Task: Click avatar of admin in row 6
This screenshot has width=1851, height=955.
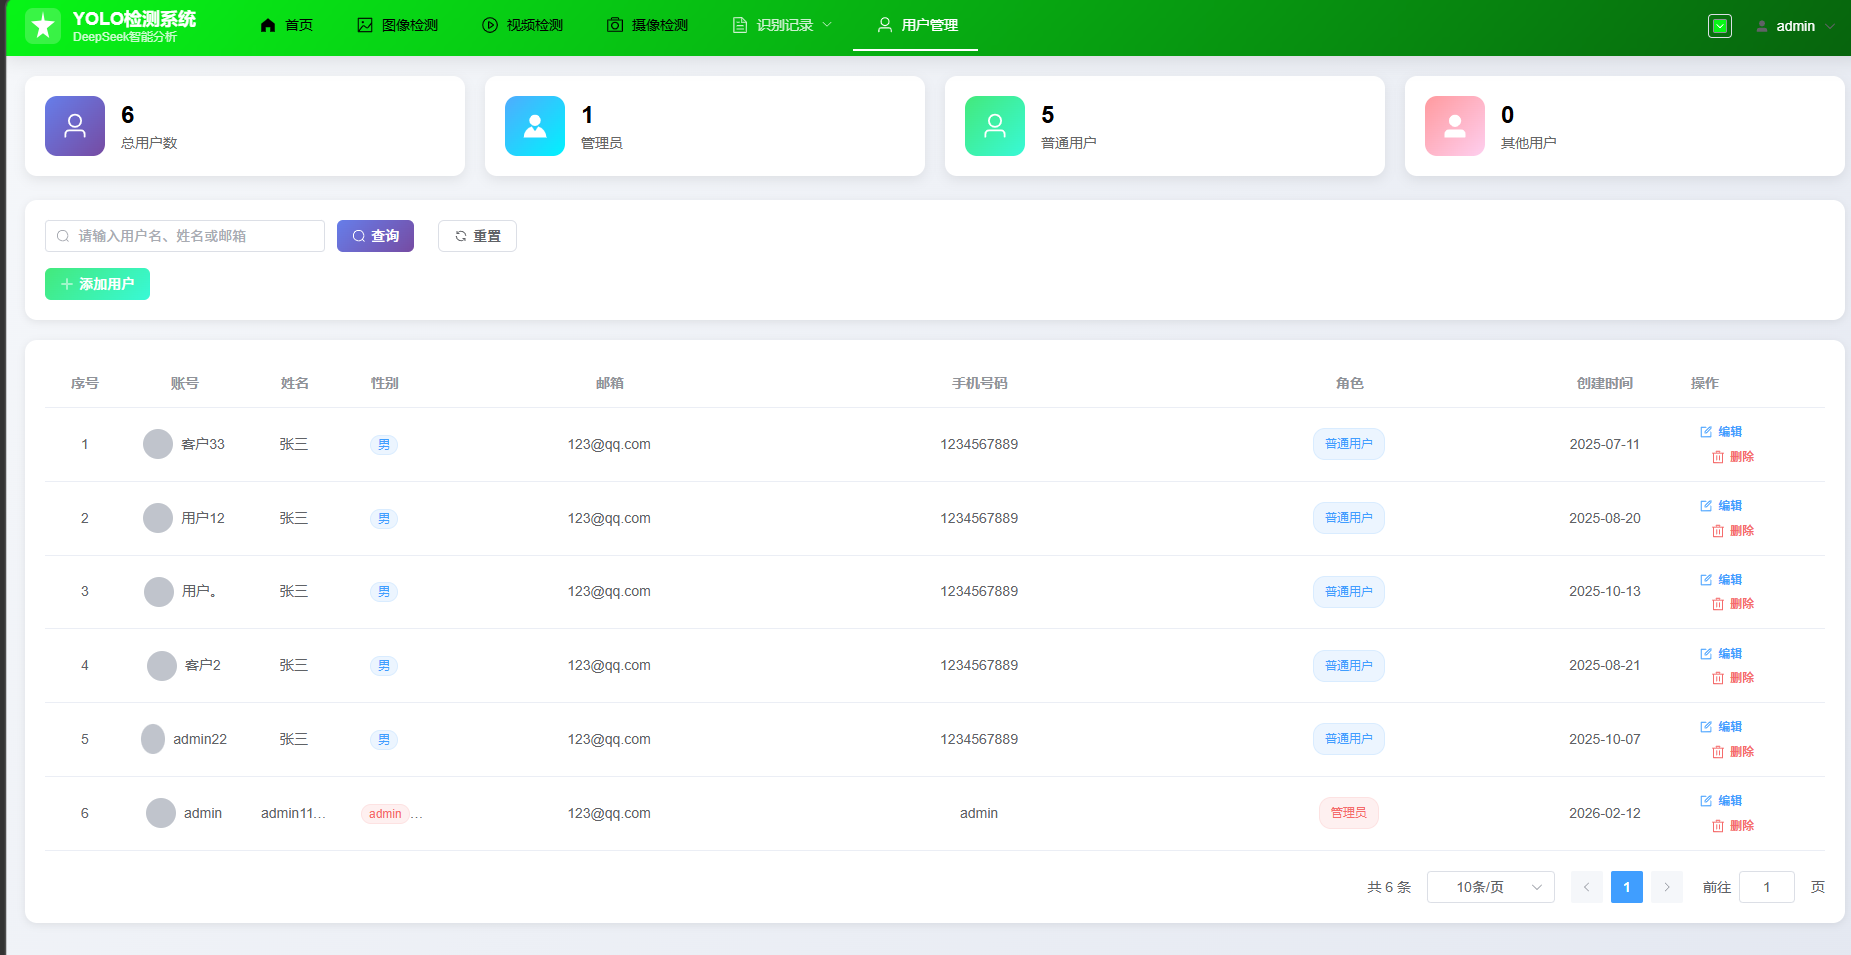Action: point(161,813)
